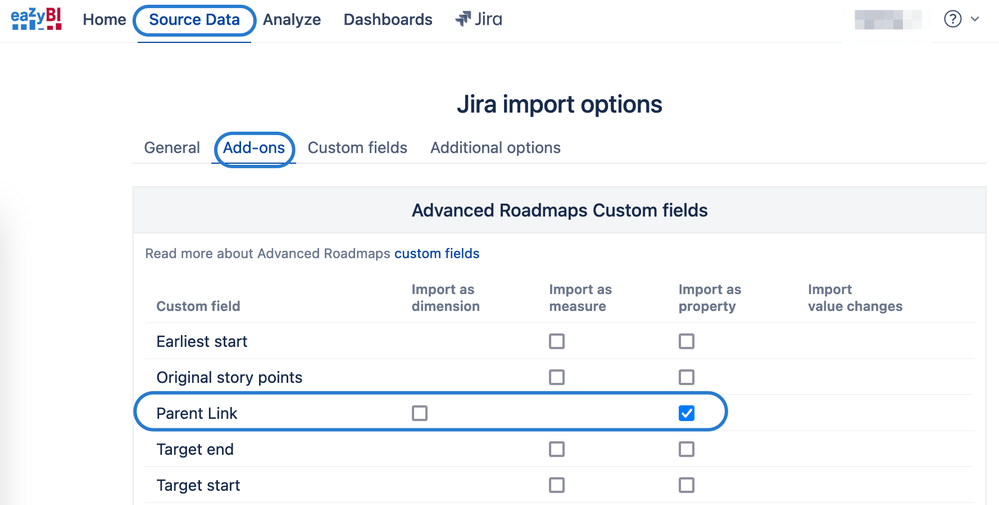The width and height of the screenshot is (999, 505).
Task: Open the Analyze section
Action: coord(292,19)
